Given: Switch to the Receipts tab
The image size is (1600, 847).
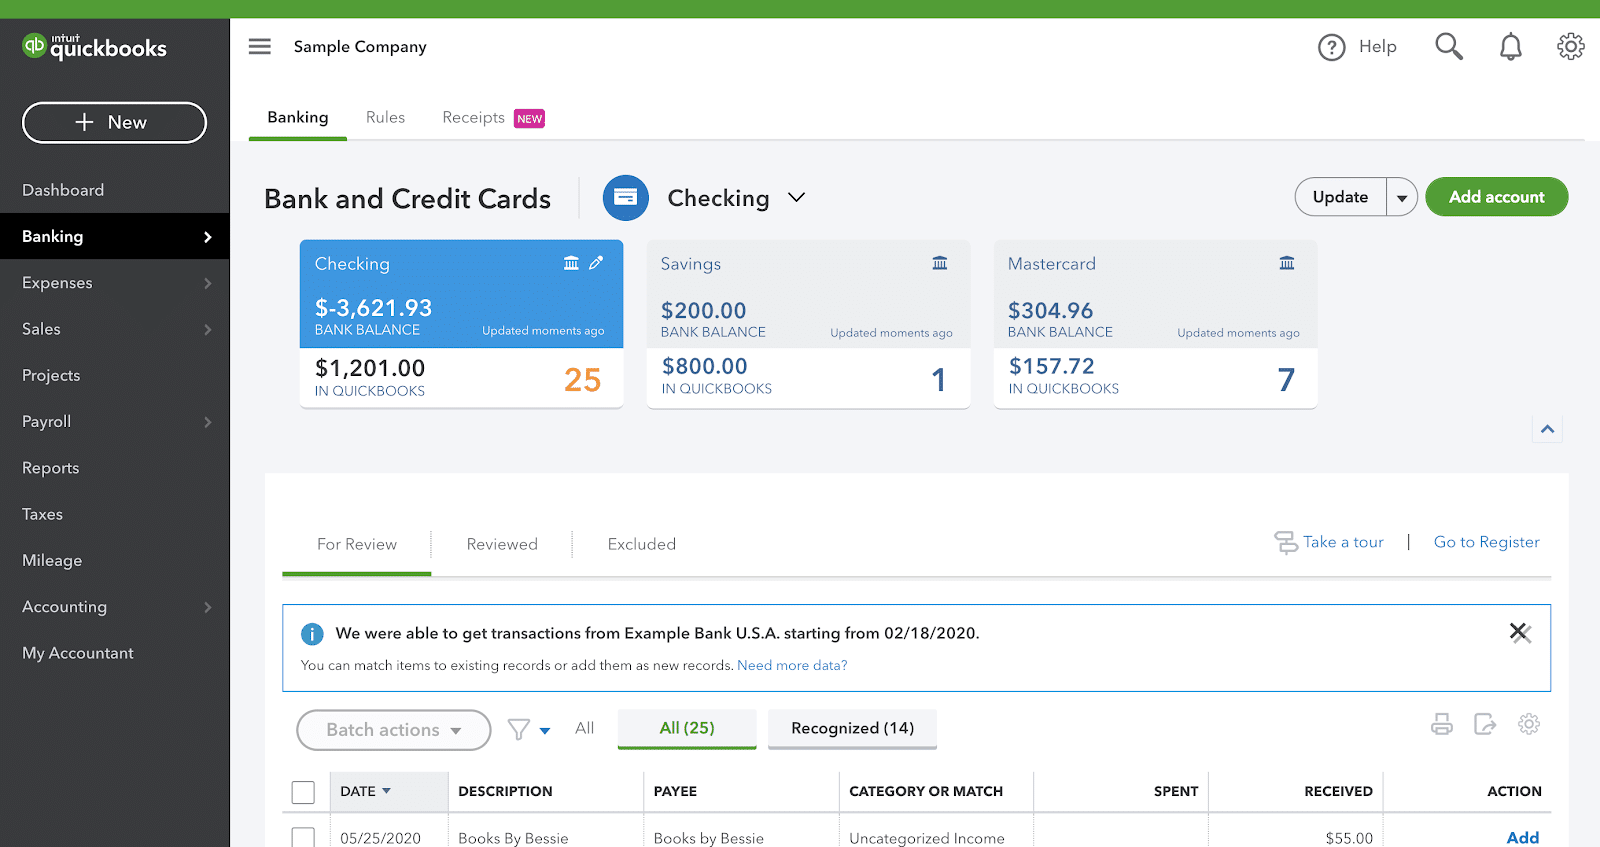Looking at the screenshot, I should [493, 118].
